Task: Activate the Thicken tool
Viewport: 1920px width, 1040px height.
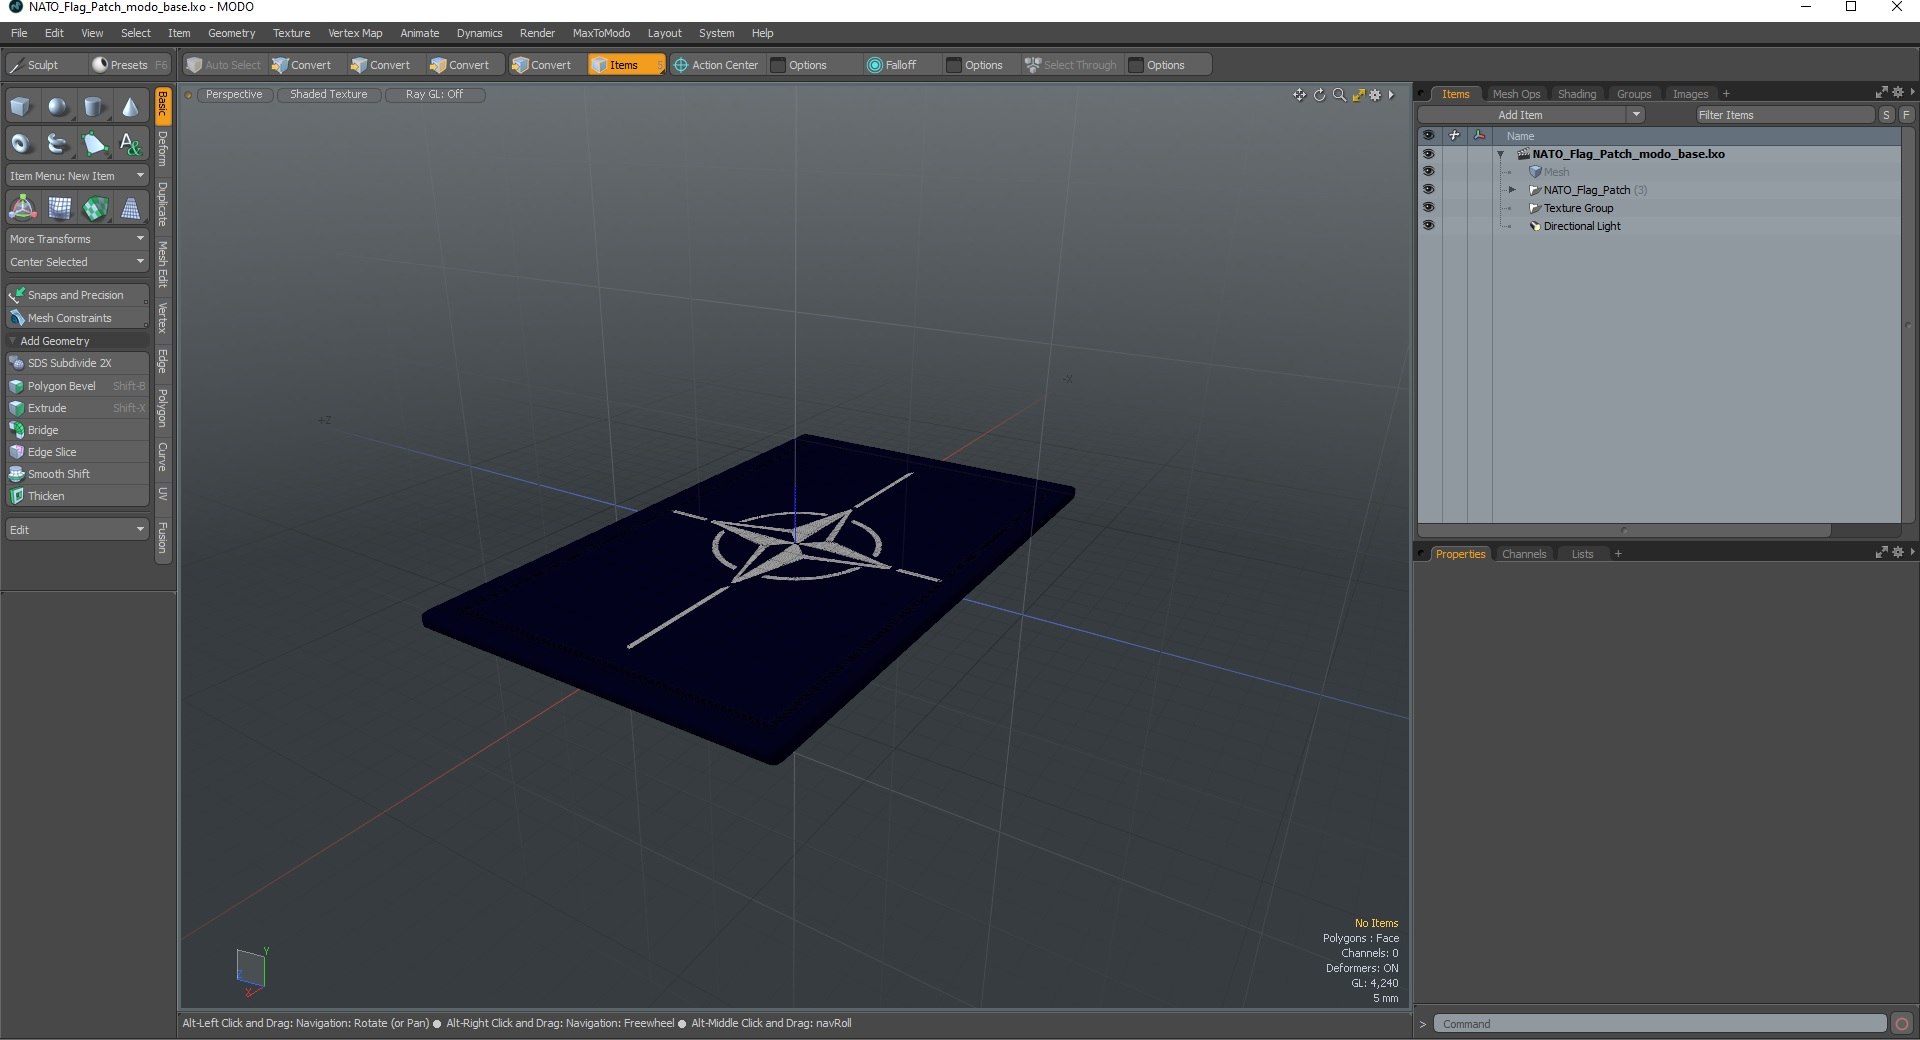Action: click(x=77, y=496)
